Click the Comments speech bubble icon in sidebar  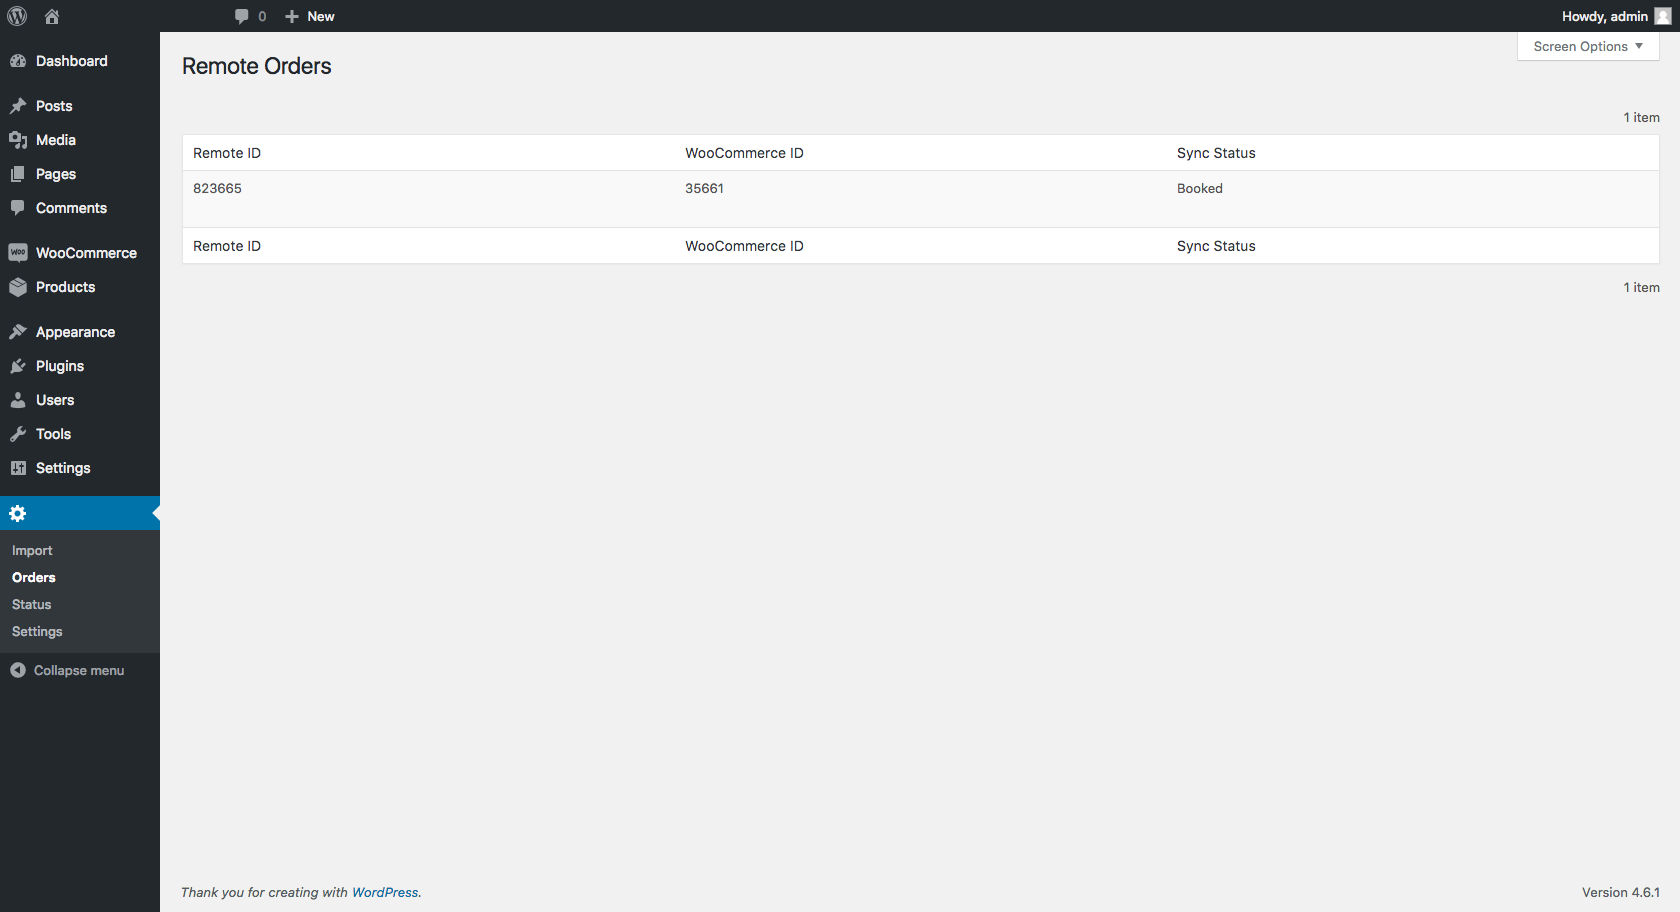18,208
